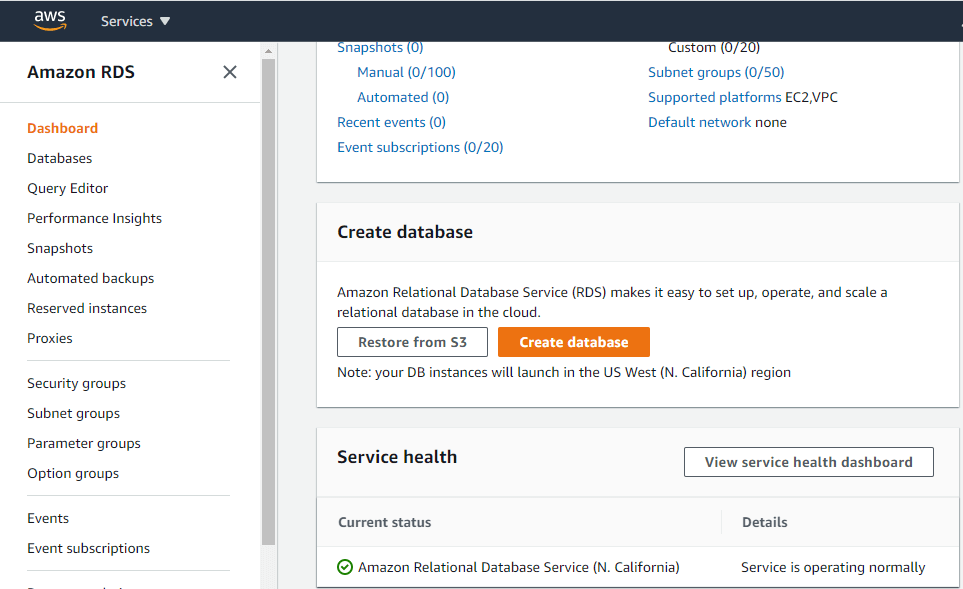Open Event subscriptions (0/20) resource link
963x589 pixels.
(x=420, y=147)
